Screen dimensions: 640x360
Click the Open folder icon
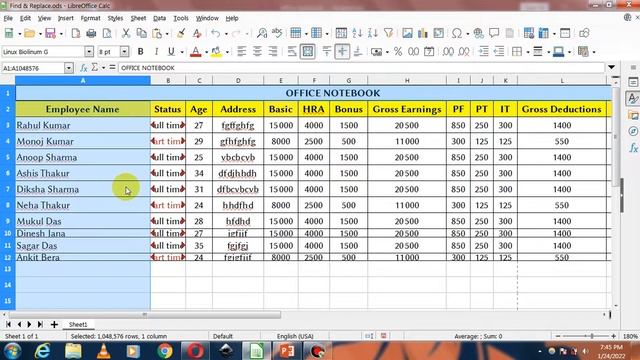[29, 33]
